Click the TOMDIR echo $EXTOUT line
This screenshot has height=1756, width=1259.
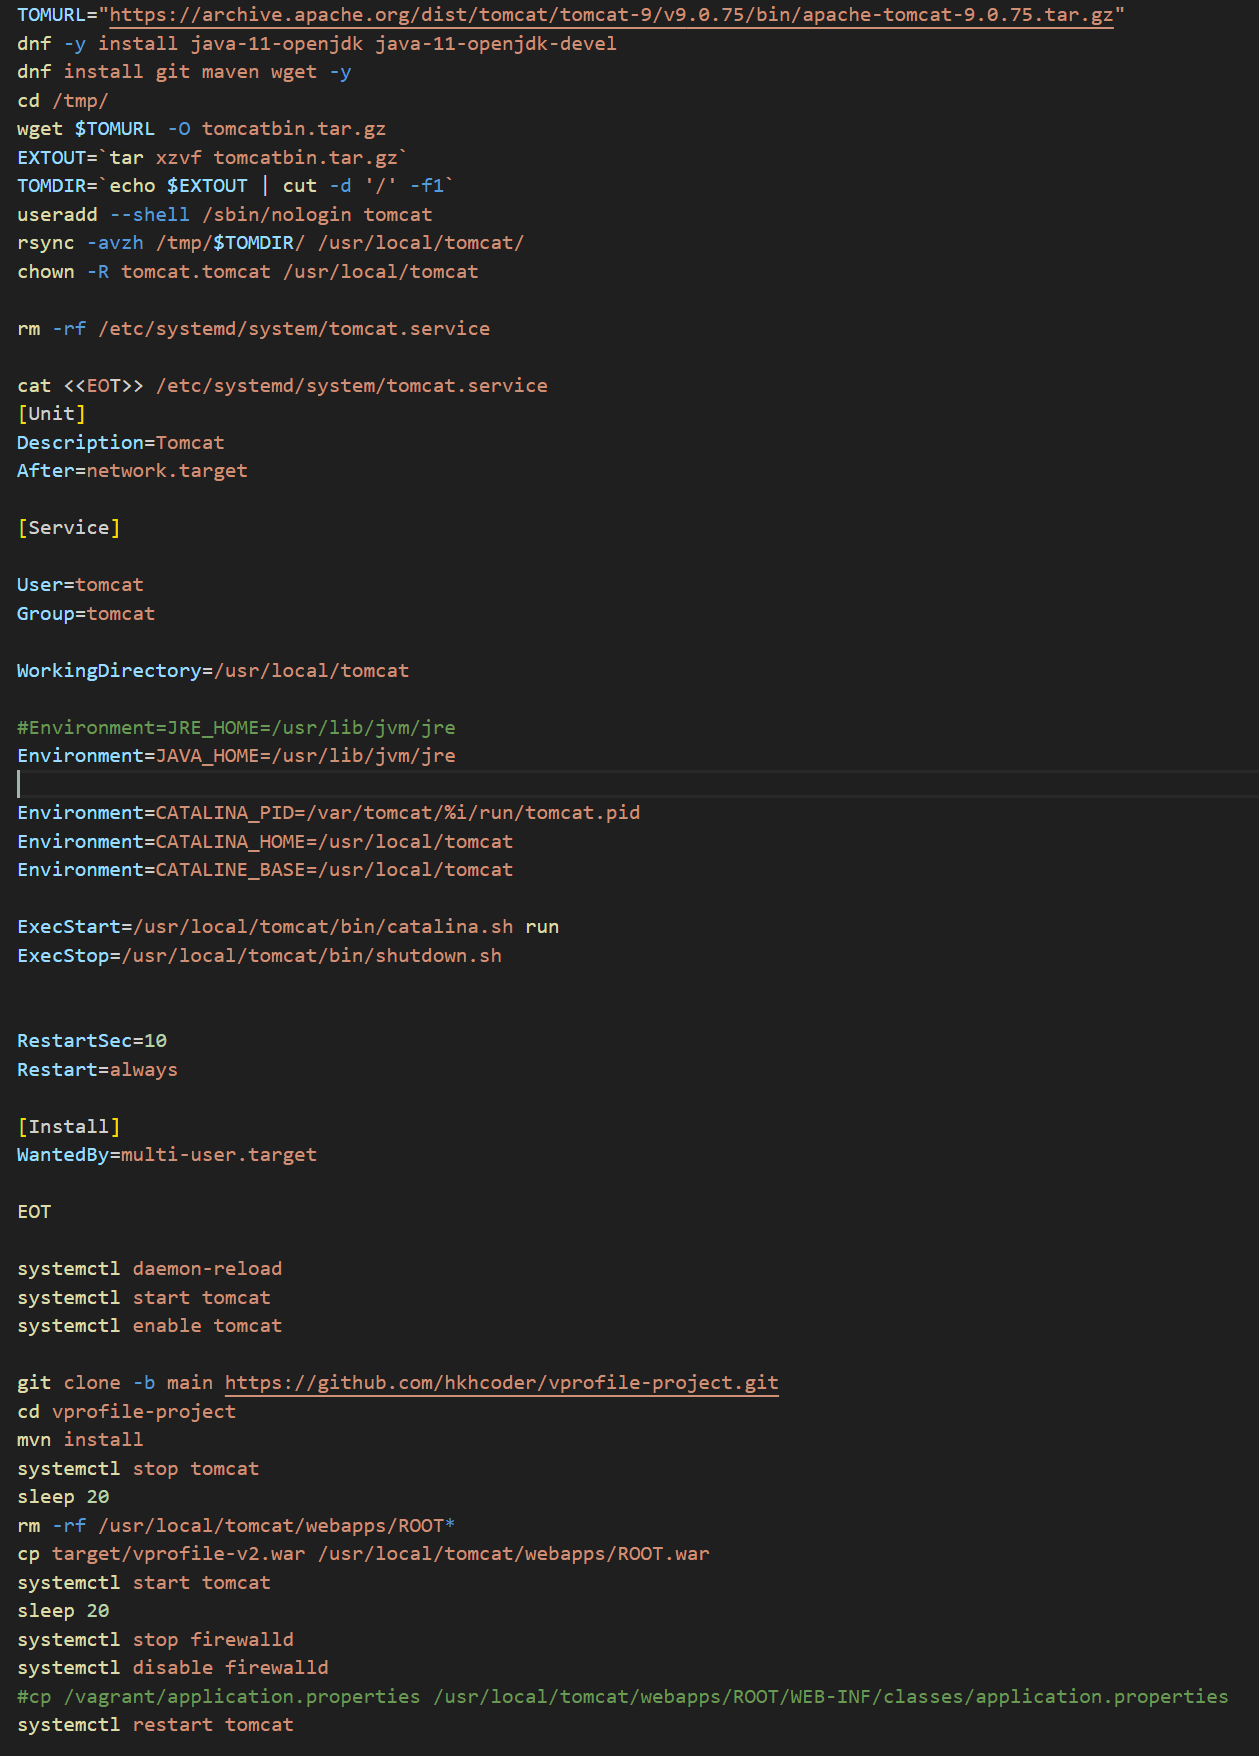[x=236, y=186]
